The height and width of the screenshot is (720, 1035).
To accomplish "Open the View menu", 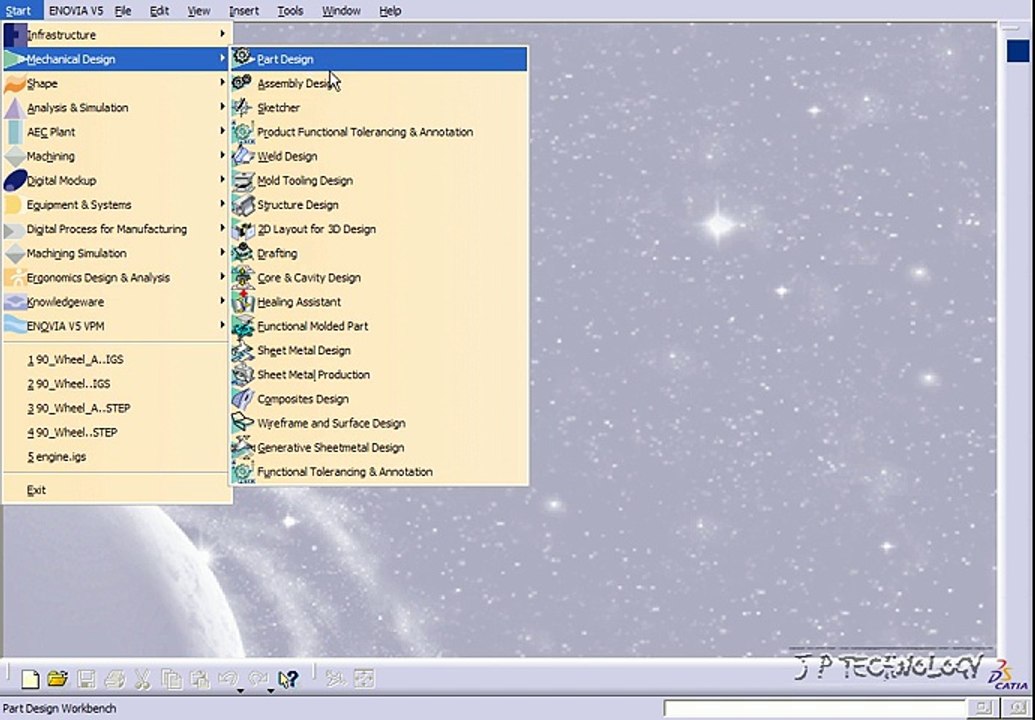I will 199,11.
